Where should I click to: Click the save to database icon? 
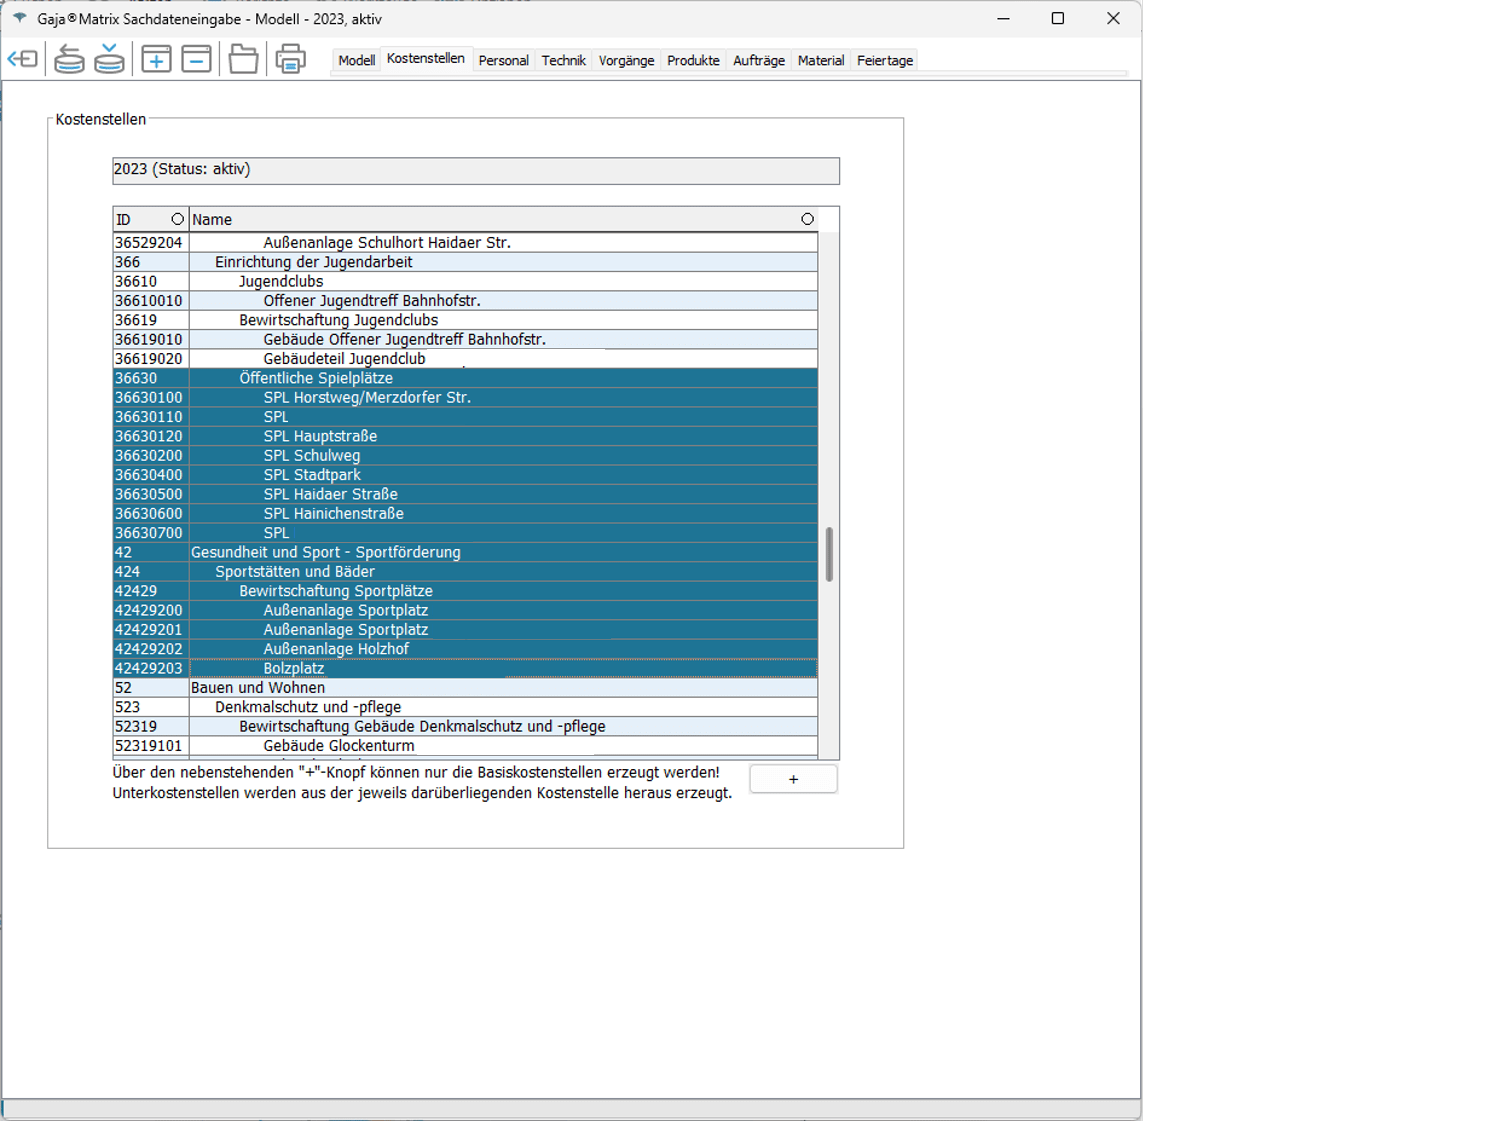[109, 60]
